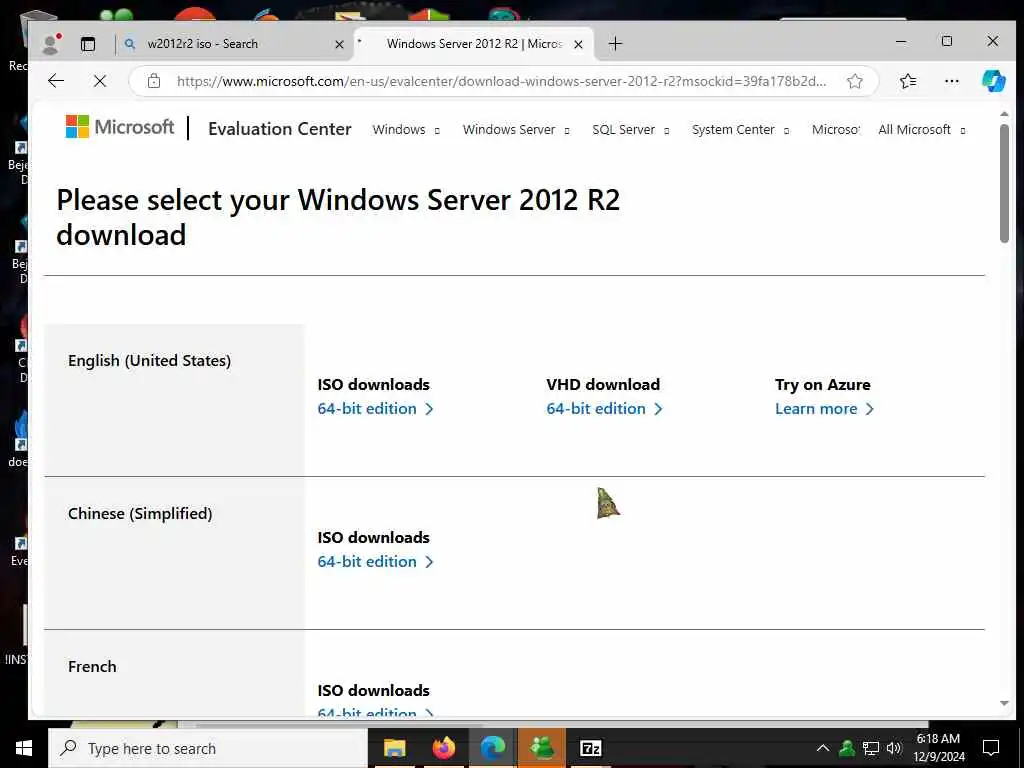Image resolution: width=1024 pixels, height=768 pixels.
Task: Click the English (United States) label
Action: tap(150, 360)
